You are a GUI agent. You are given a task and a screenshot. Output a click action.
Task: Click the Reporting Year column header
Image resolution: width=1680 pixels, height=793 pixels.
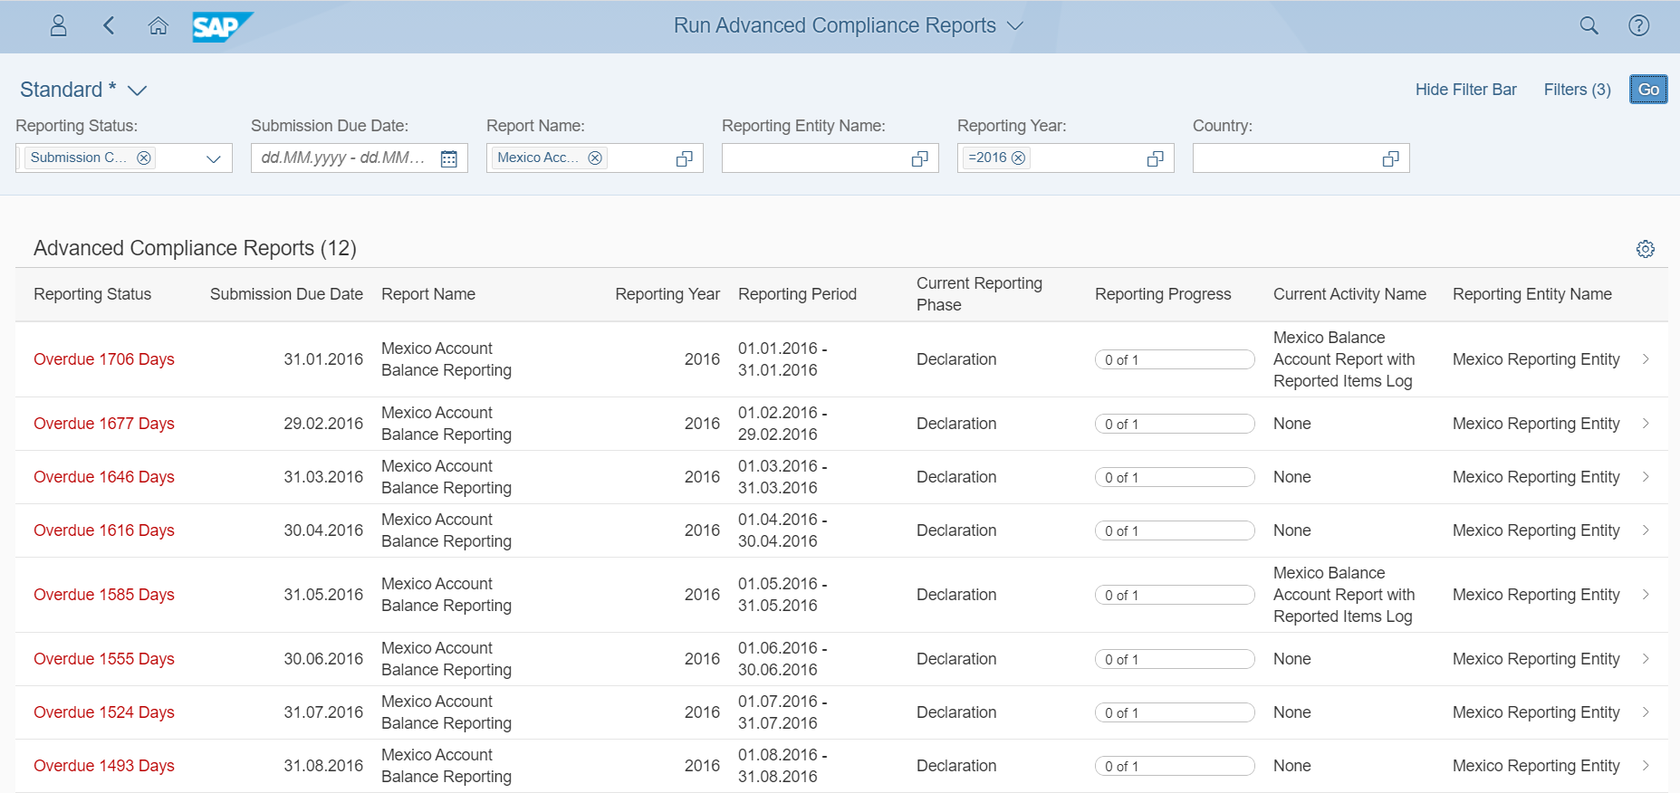pos(667,294)
